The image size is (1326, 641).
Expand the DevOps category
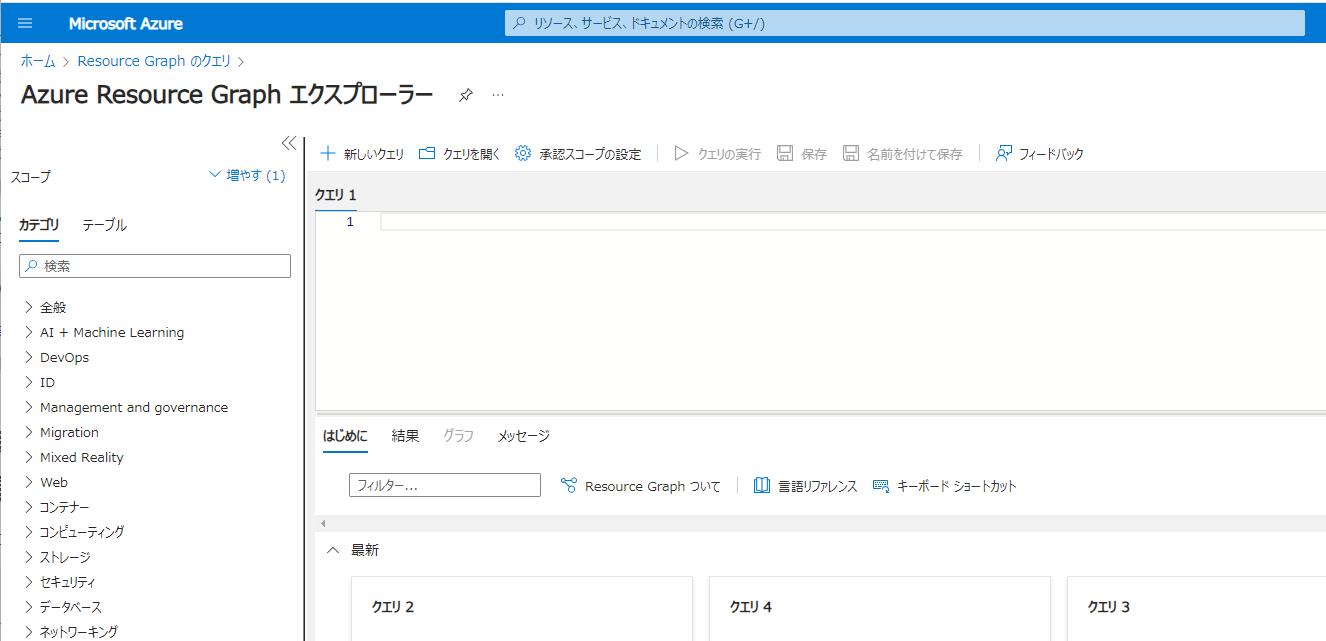(x=29, y=357)
